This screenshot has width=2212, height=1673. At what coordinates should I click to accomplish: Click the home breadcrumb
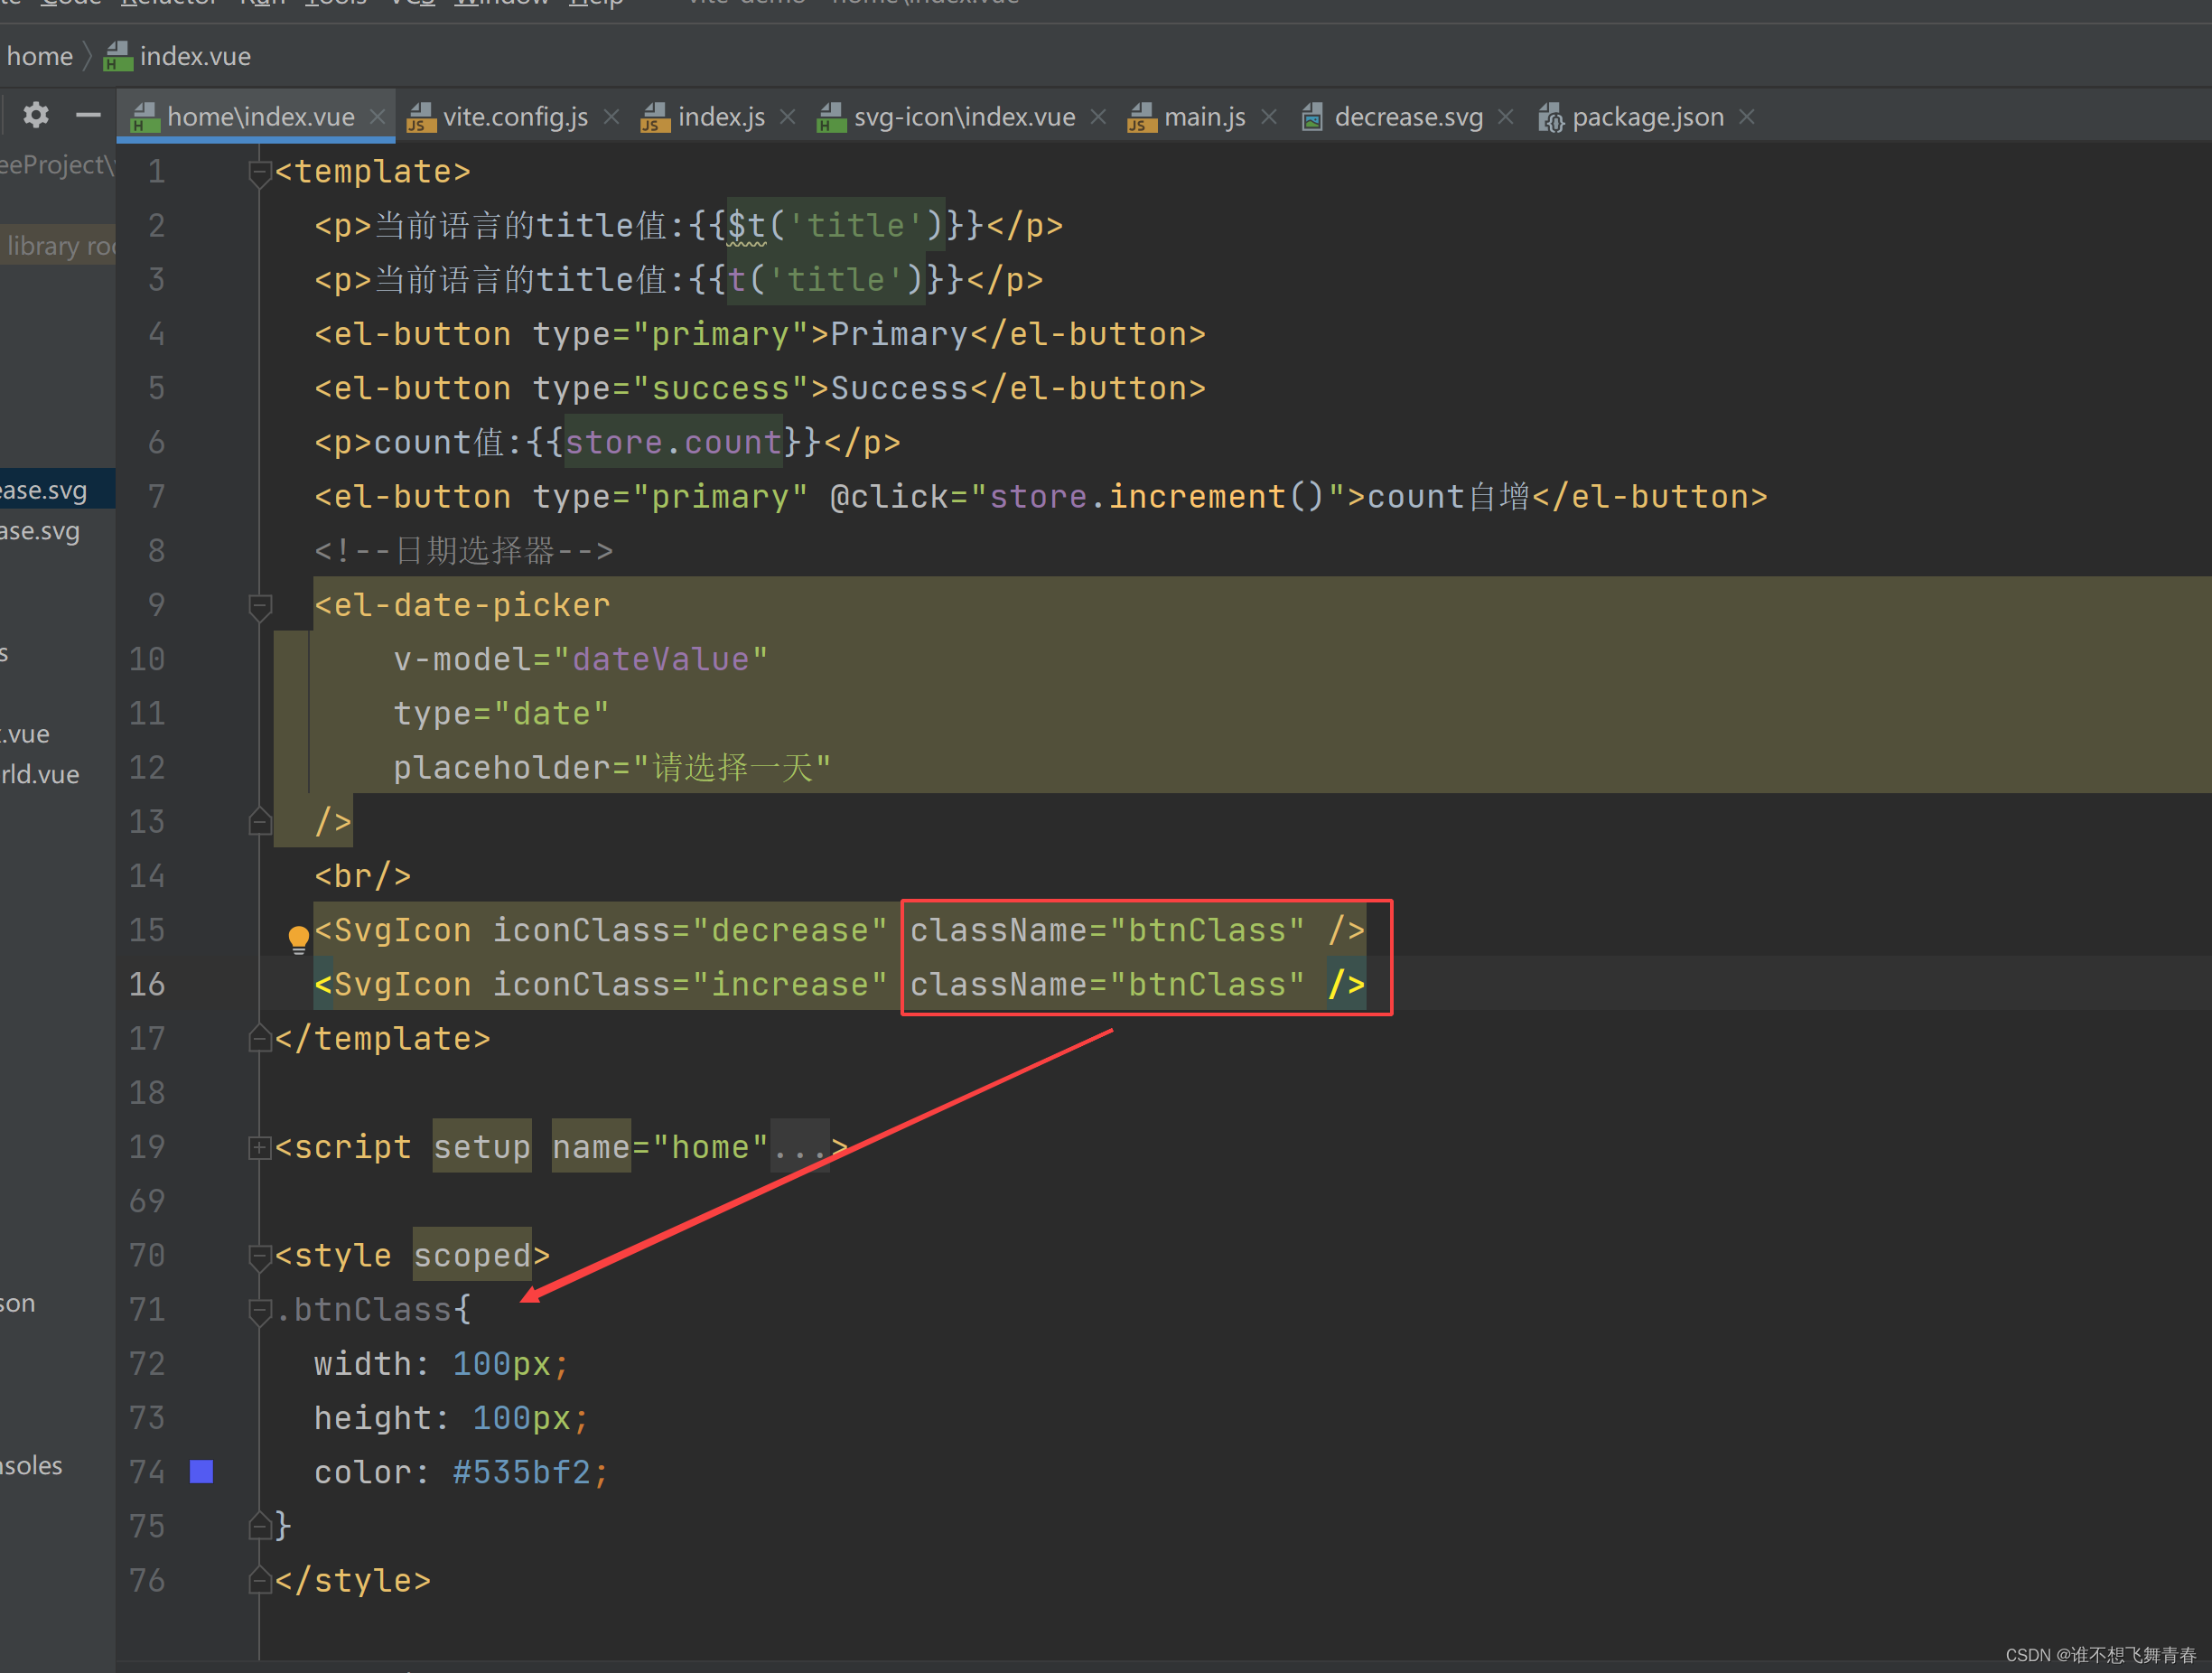click(40, 56)
